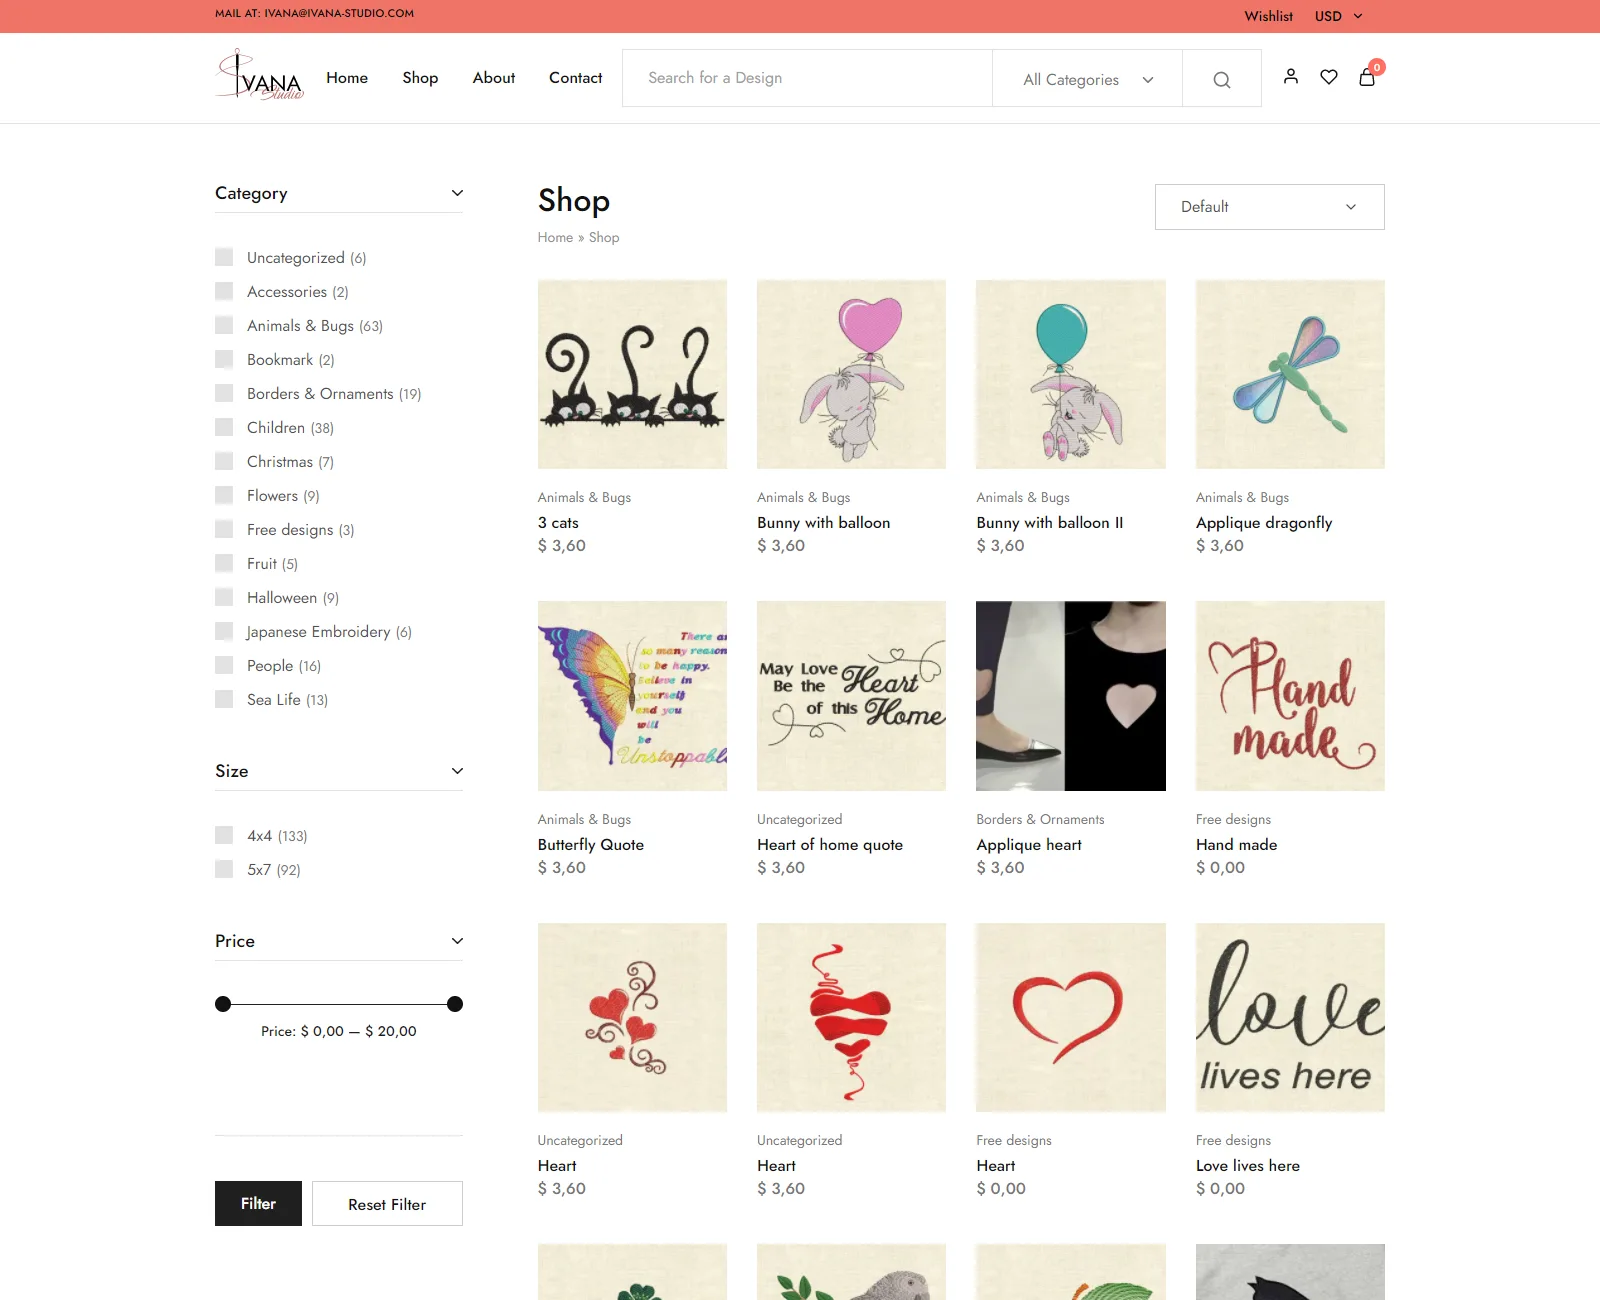
Task: Open the wishlist heart icon
Action: 1329,76
